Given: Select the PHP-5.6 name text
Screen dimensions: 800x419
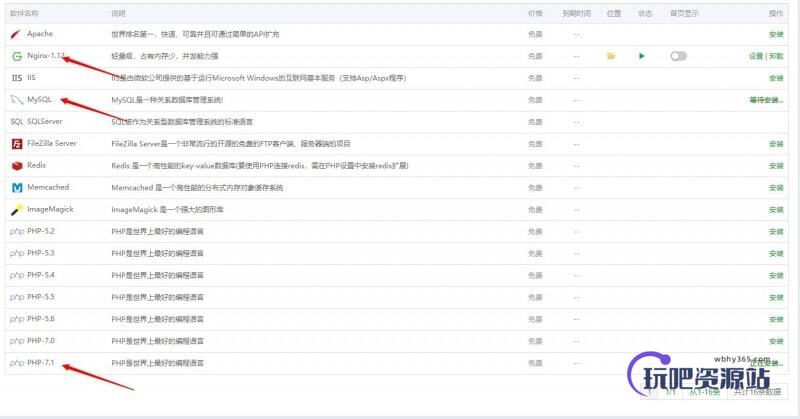Looking at the screenshot, I should 41,319.
